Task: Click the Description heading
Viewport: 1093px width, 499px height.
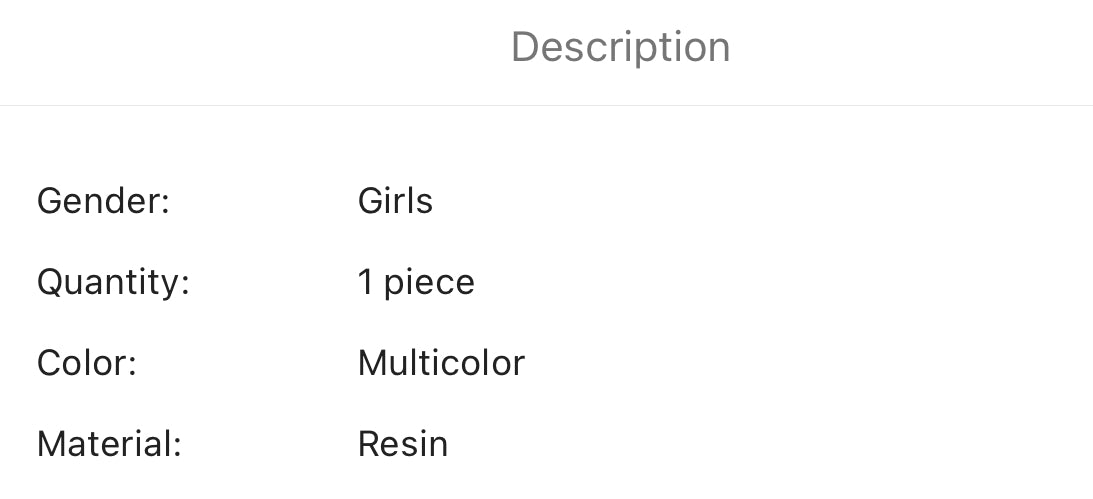Action: click(620, 47)
